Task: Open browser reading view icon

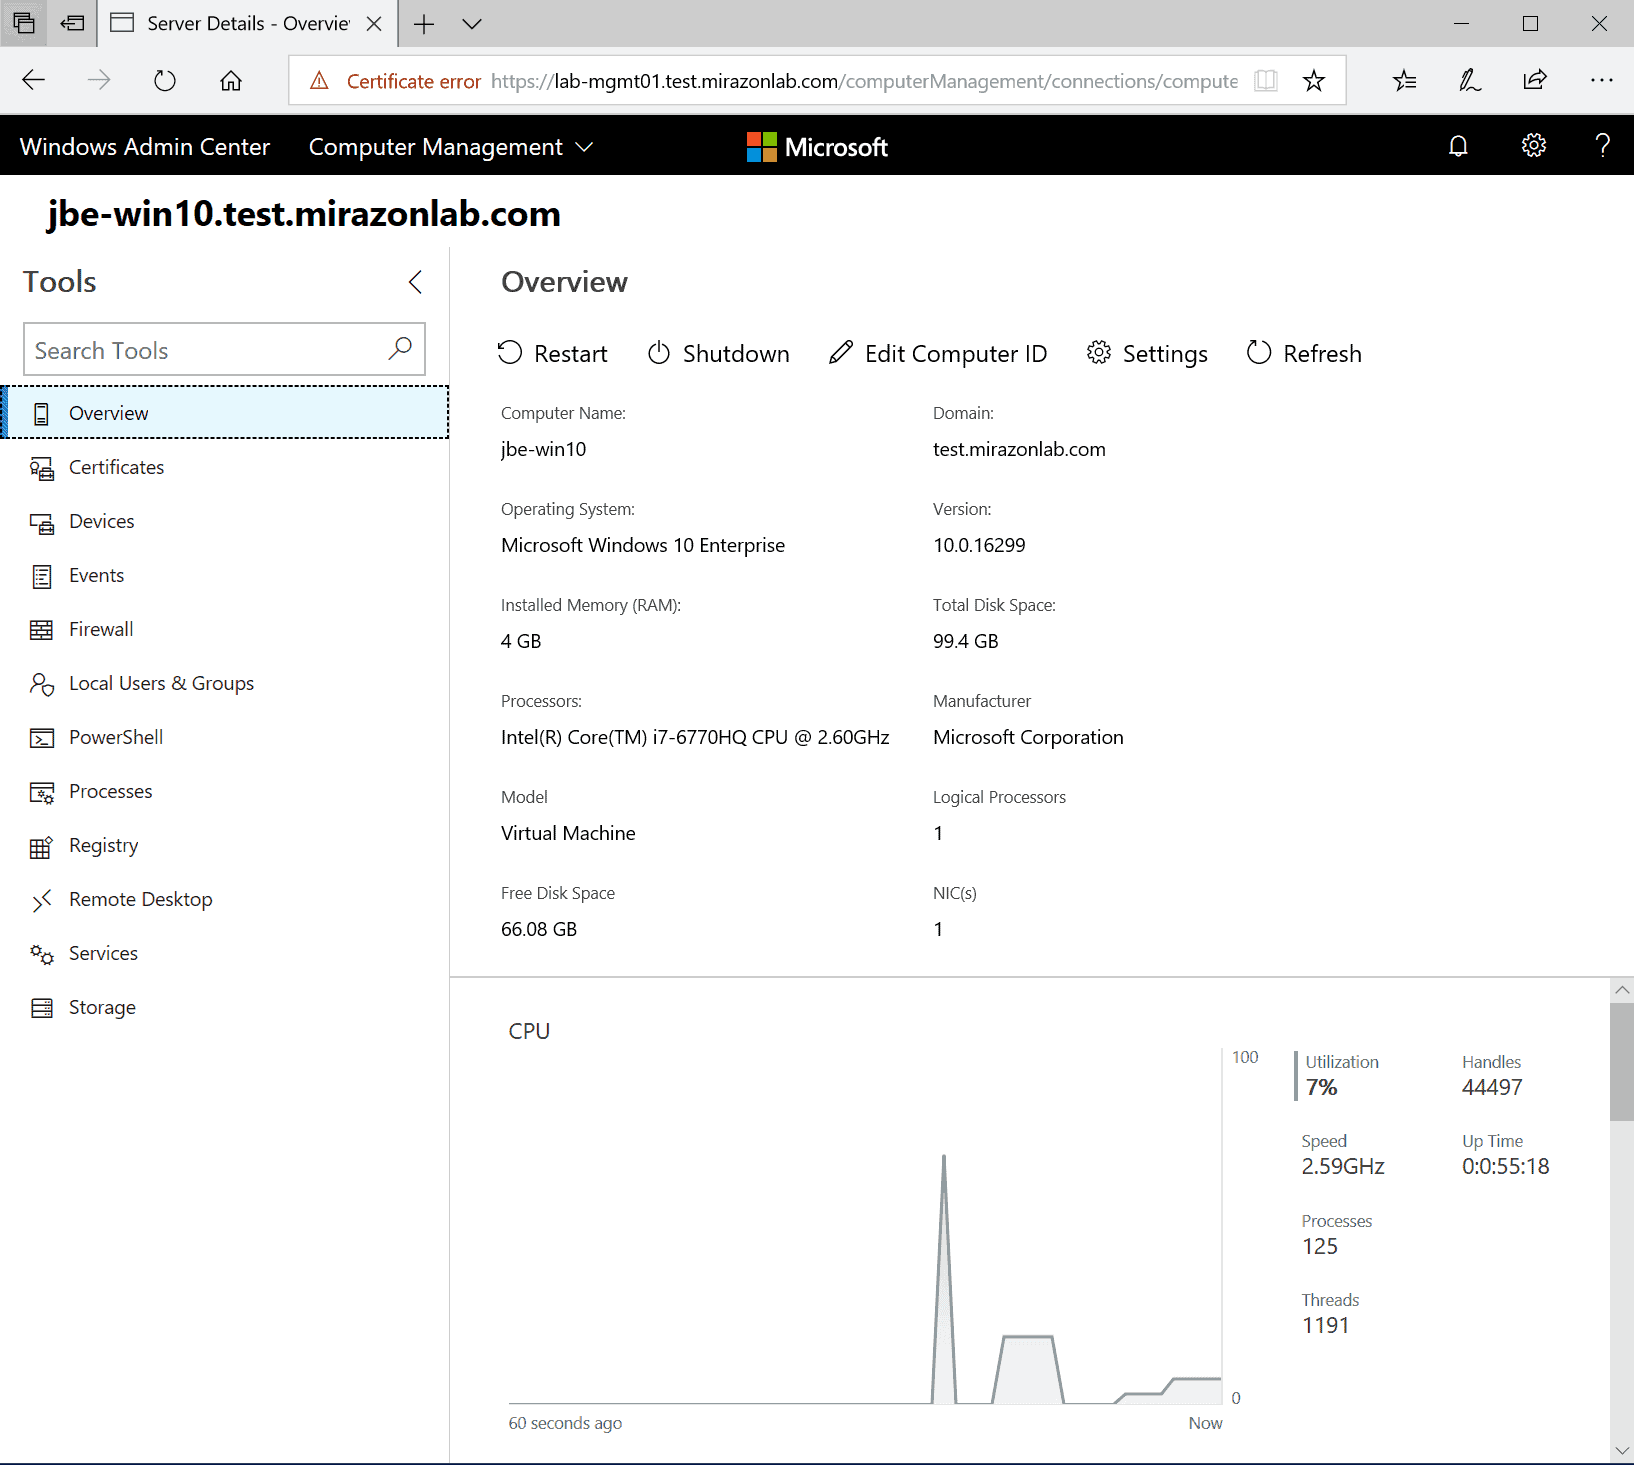Action: click(1265, 81)
